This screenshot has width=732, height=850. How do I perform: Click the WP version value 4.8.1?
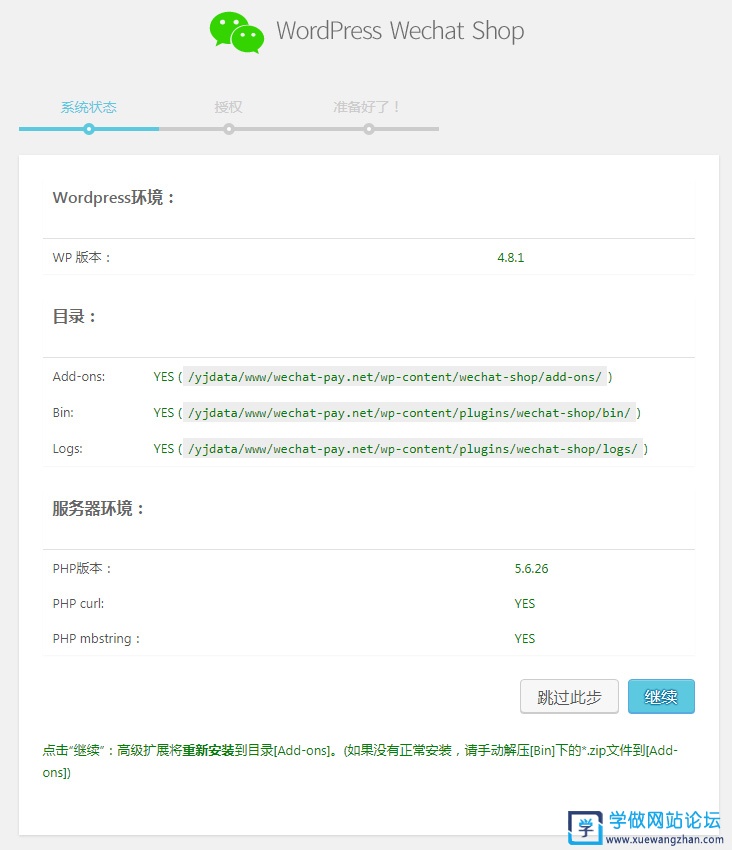(x=510, y=258)
